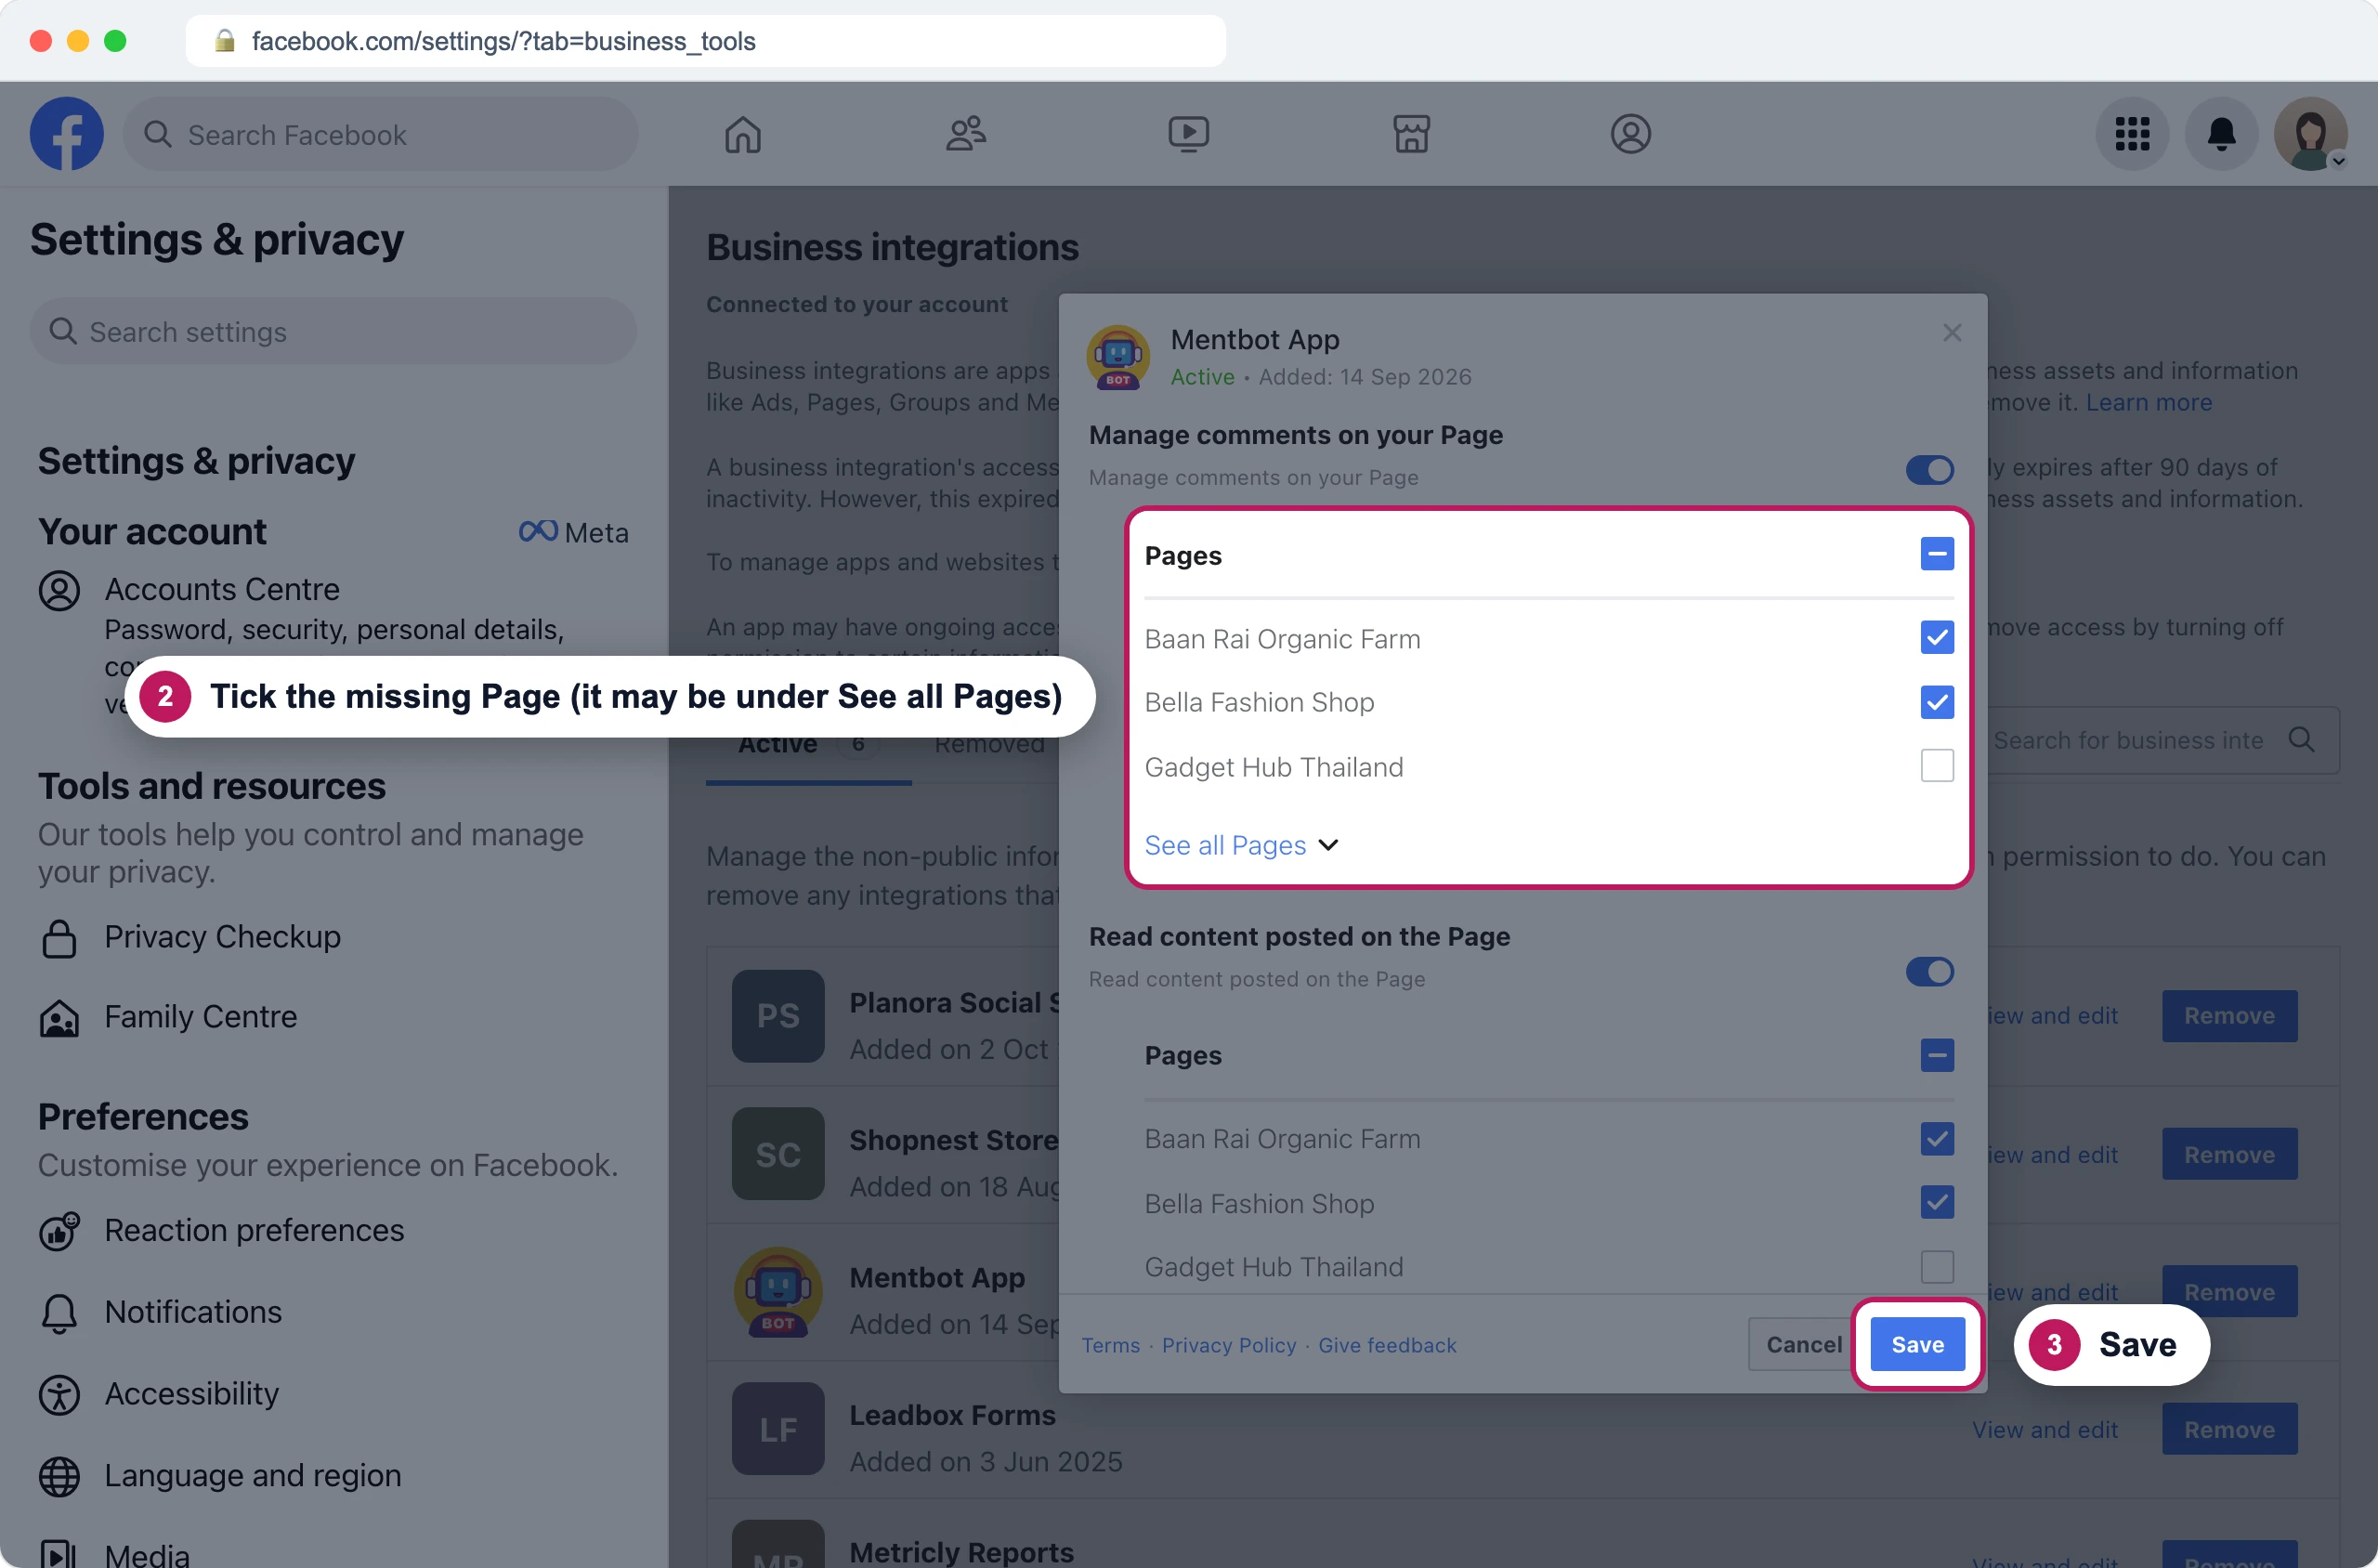This screenshot has height=1568, width=2378.
Task: Open the Terms link in dialog footer
Action: (x=1110, y=1346)
